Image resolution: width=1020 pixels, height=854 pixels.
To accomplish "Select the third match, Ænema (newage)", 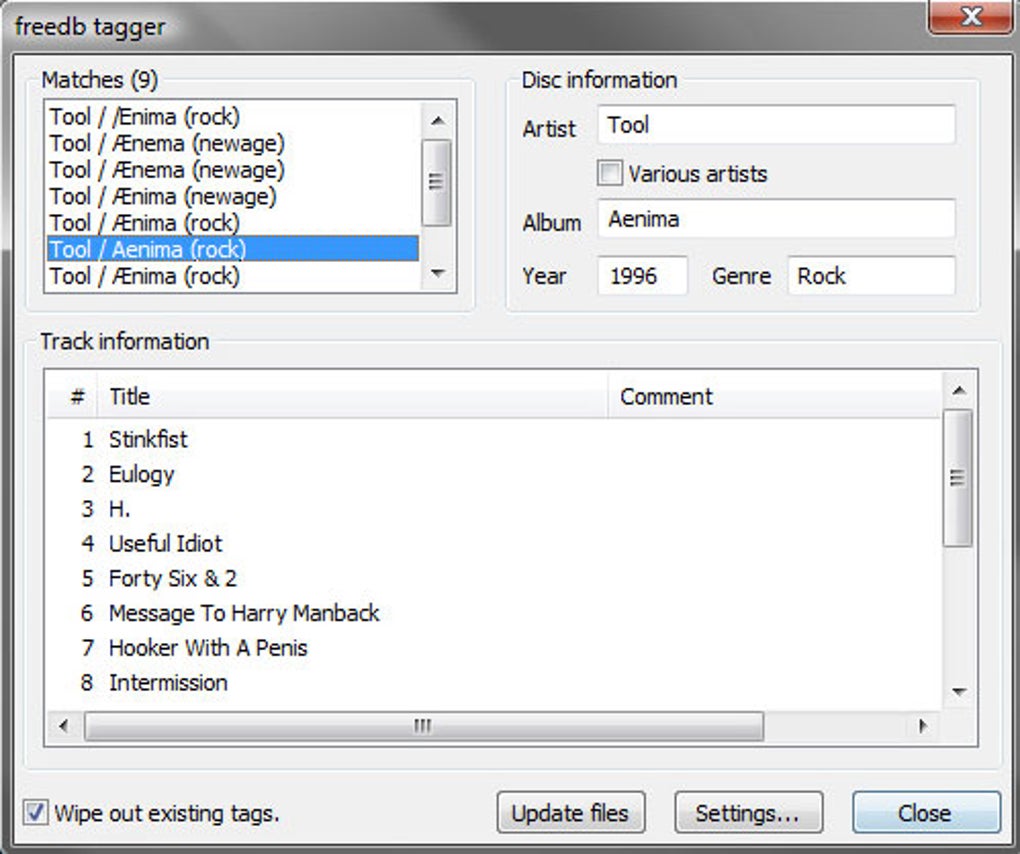I will click(232, 170).
